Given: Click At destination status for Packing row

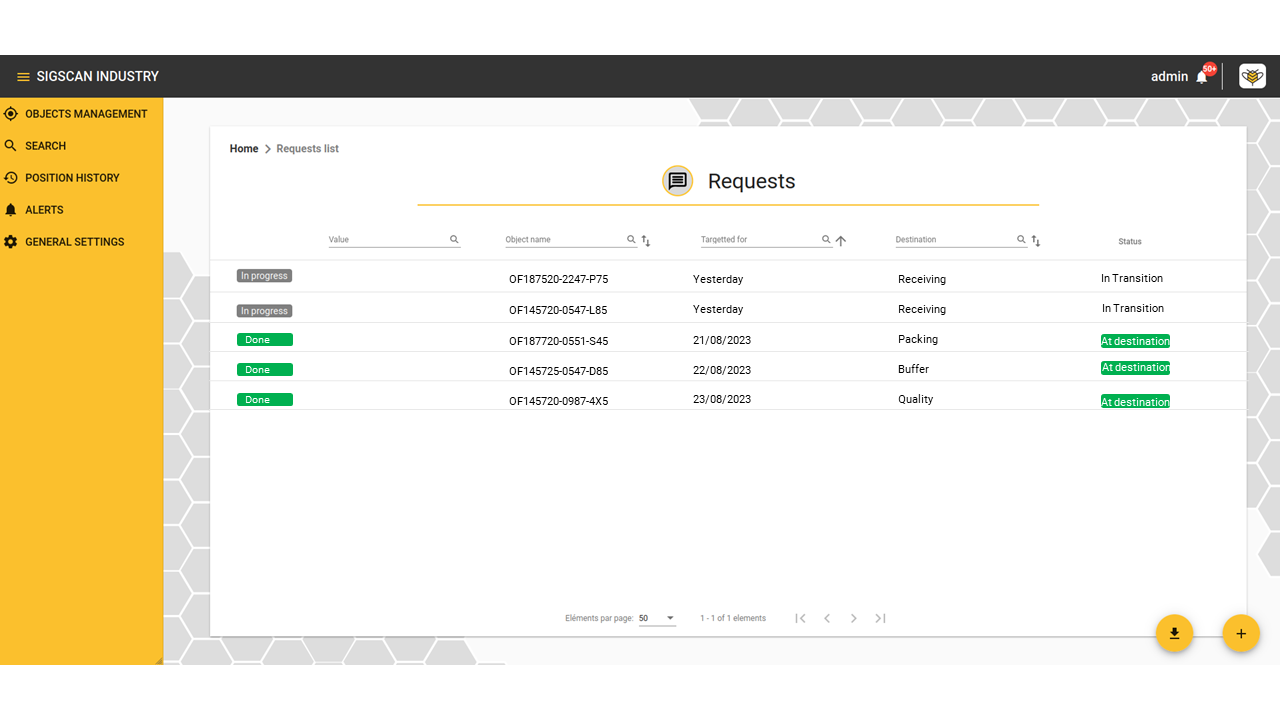Looking at the screenshot, I should tap(1135, 341).
